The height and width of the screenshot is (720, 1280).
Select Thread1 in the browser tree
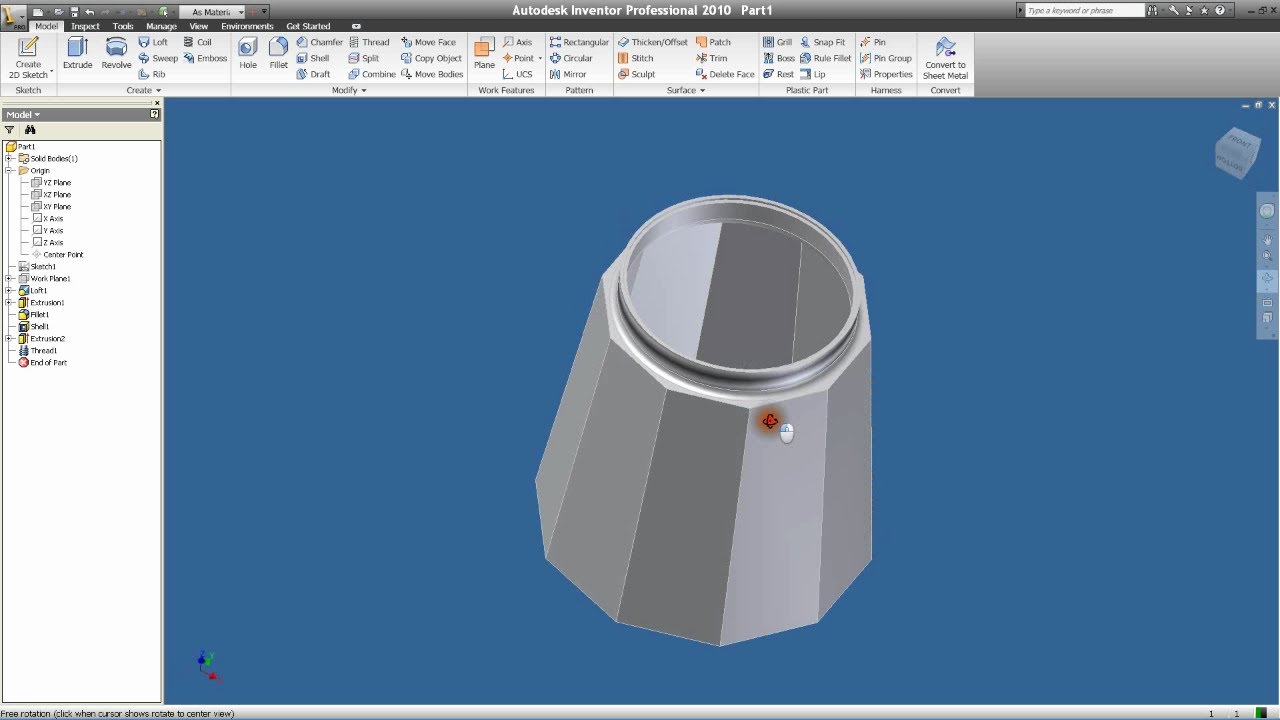(x=38, y=351)
